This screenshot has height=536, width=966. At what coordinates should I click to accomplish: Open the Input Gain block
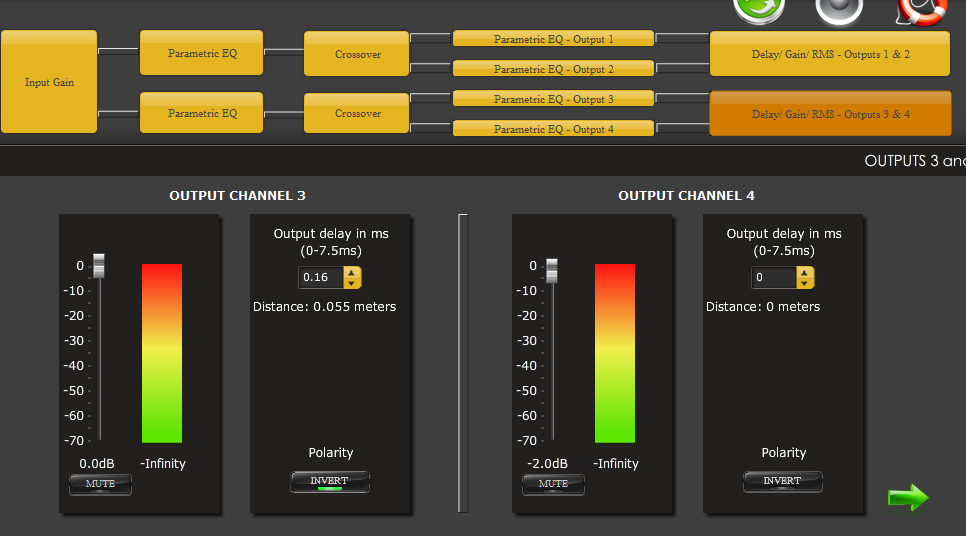(49, 82)
